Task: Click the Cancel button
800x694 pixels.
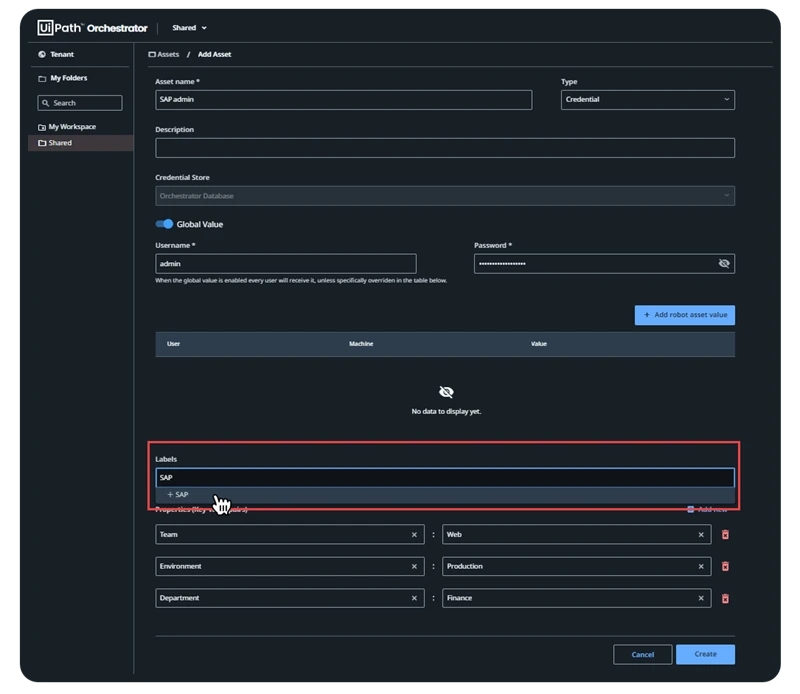Action: (x=642, y=655)
